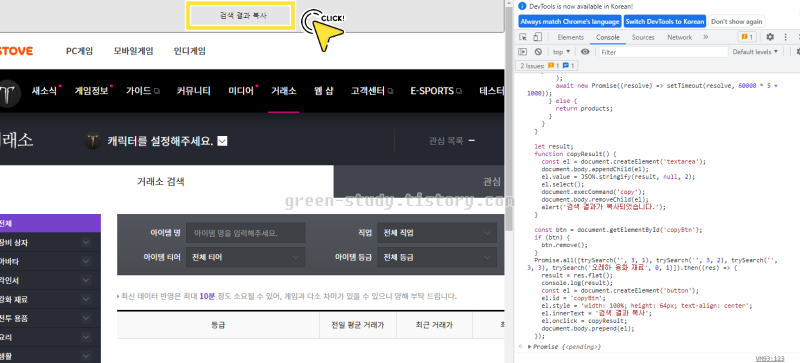Switch to the Sources tab
800x363 pixels.
(643, 37)
